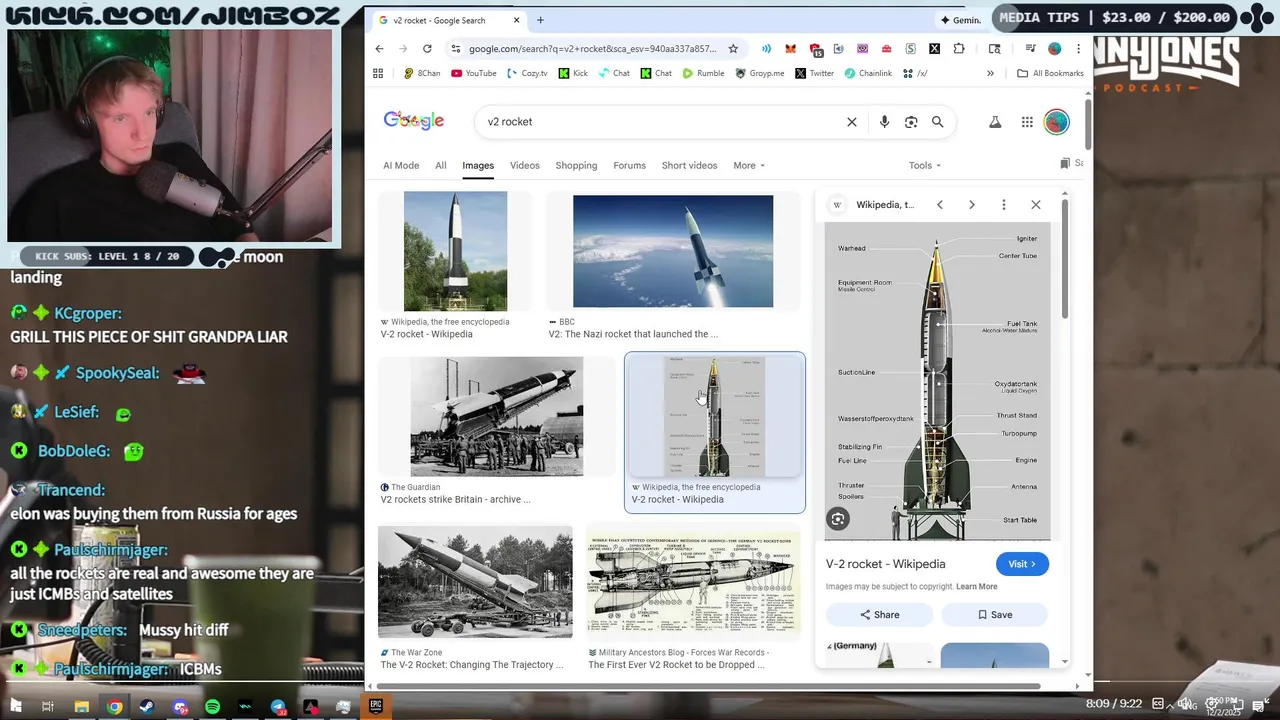Open the media control toolbar icon

(1030, 48)
